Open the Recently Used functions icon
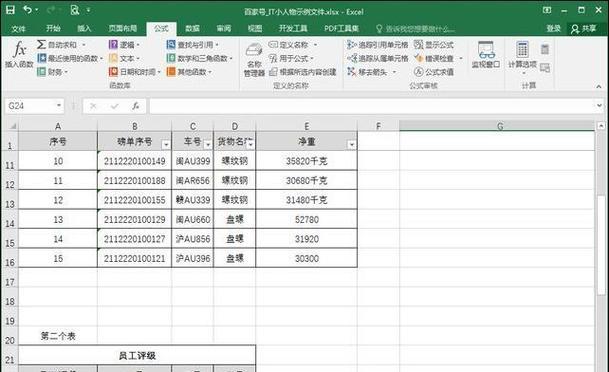The height and width of the screenshot is (372, 609). [42, 58]
